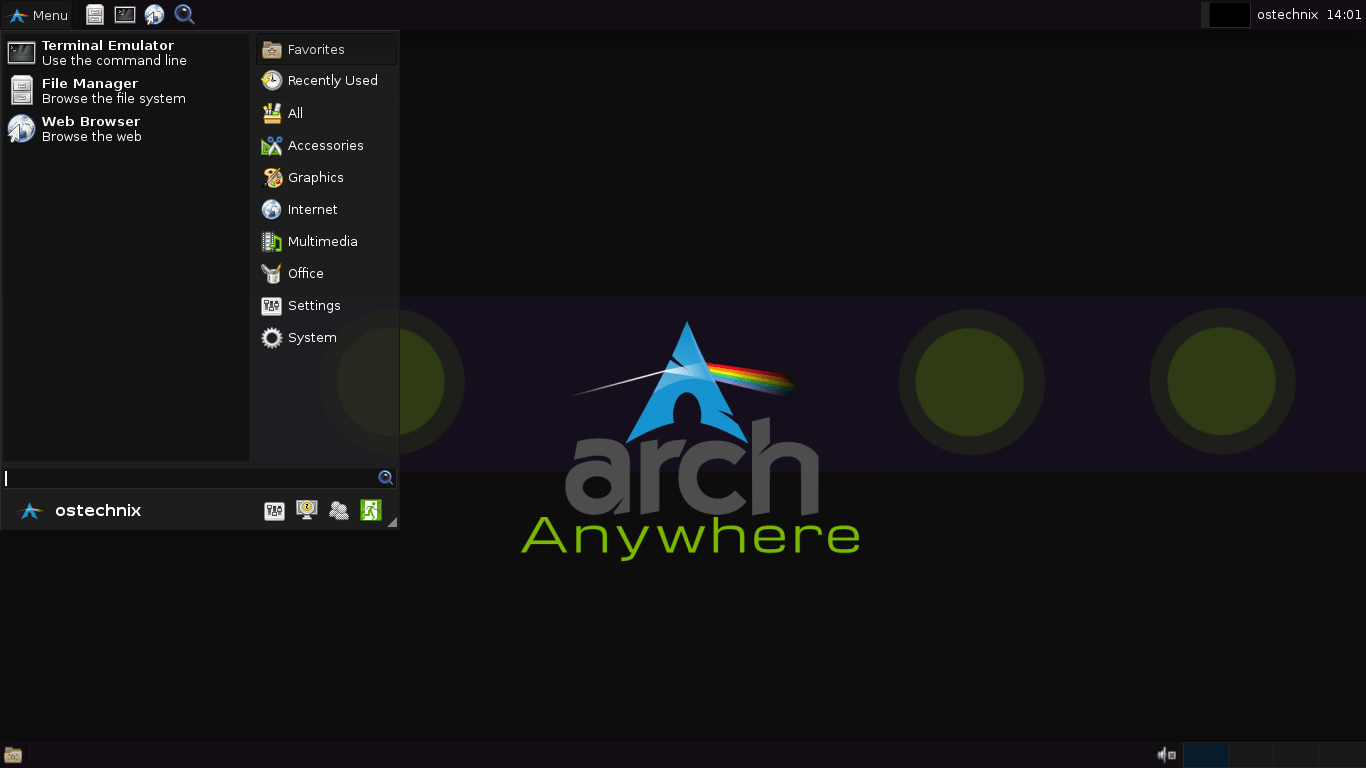
Task: Open Settings Manager icon in the menu footer
Action: pyautogui.click(x=274, y=511)
